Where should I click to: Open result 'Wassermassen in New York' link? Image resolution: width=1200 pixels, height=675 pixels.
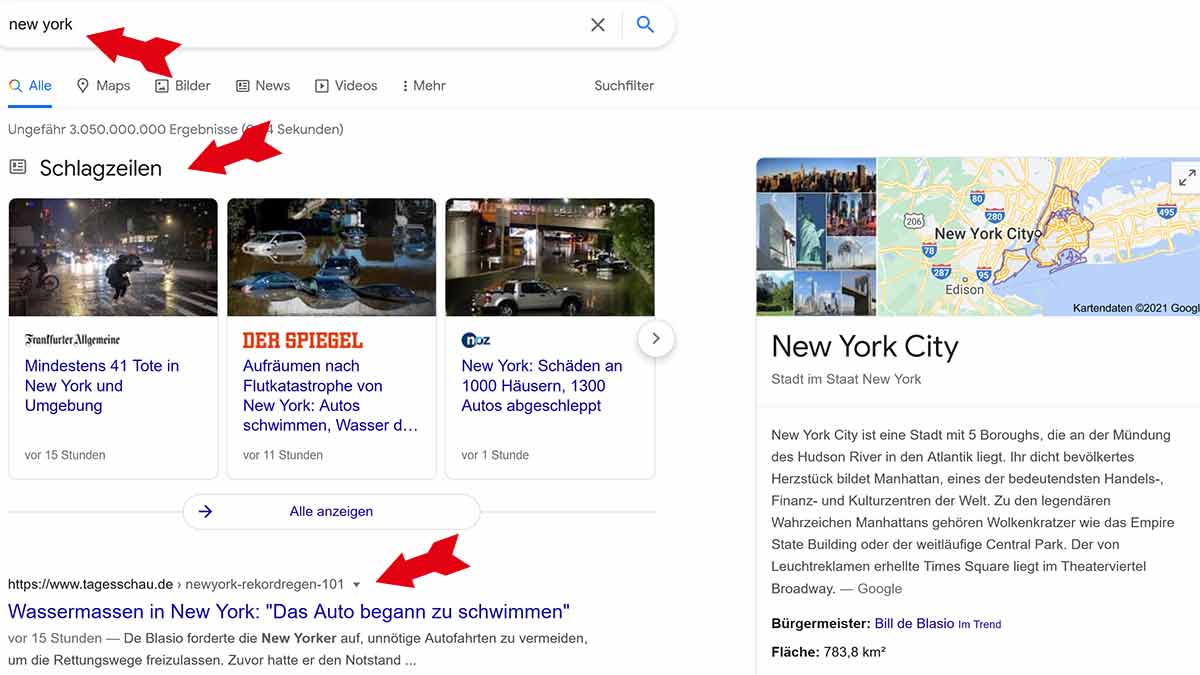pos(289,611)
